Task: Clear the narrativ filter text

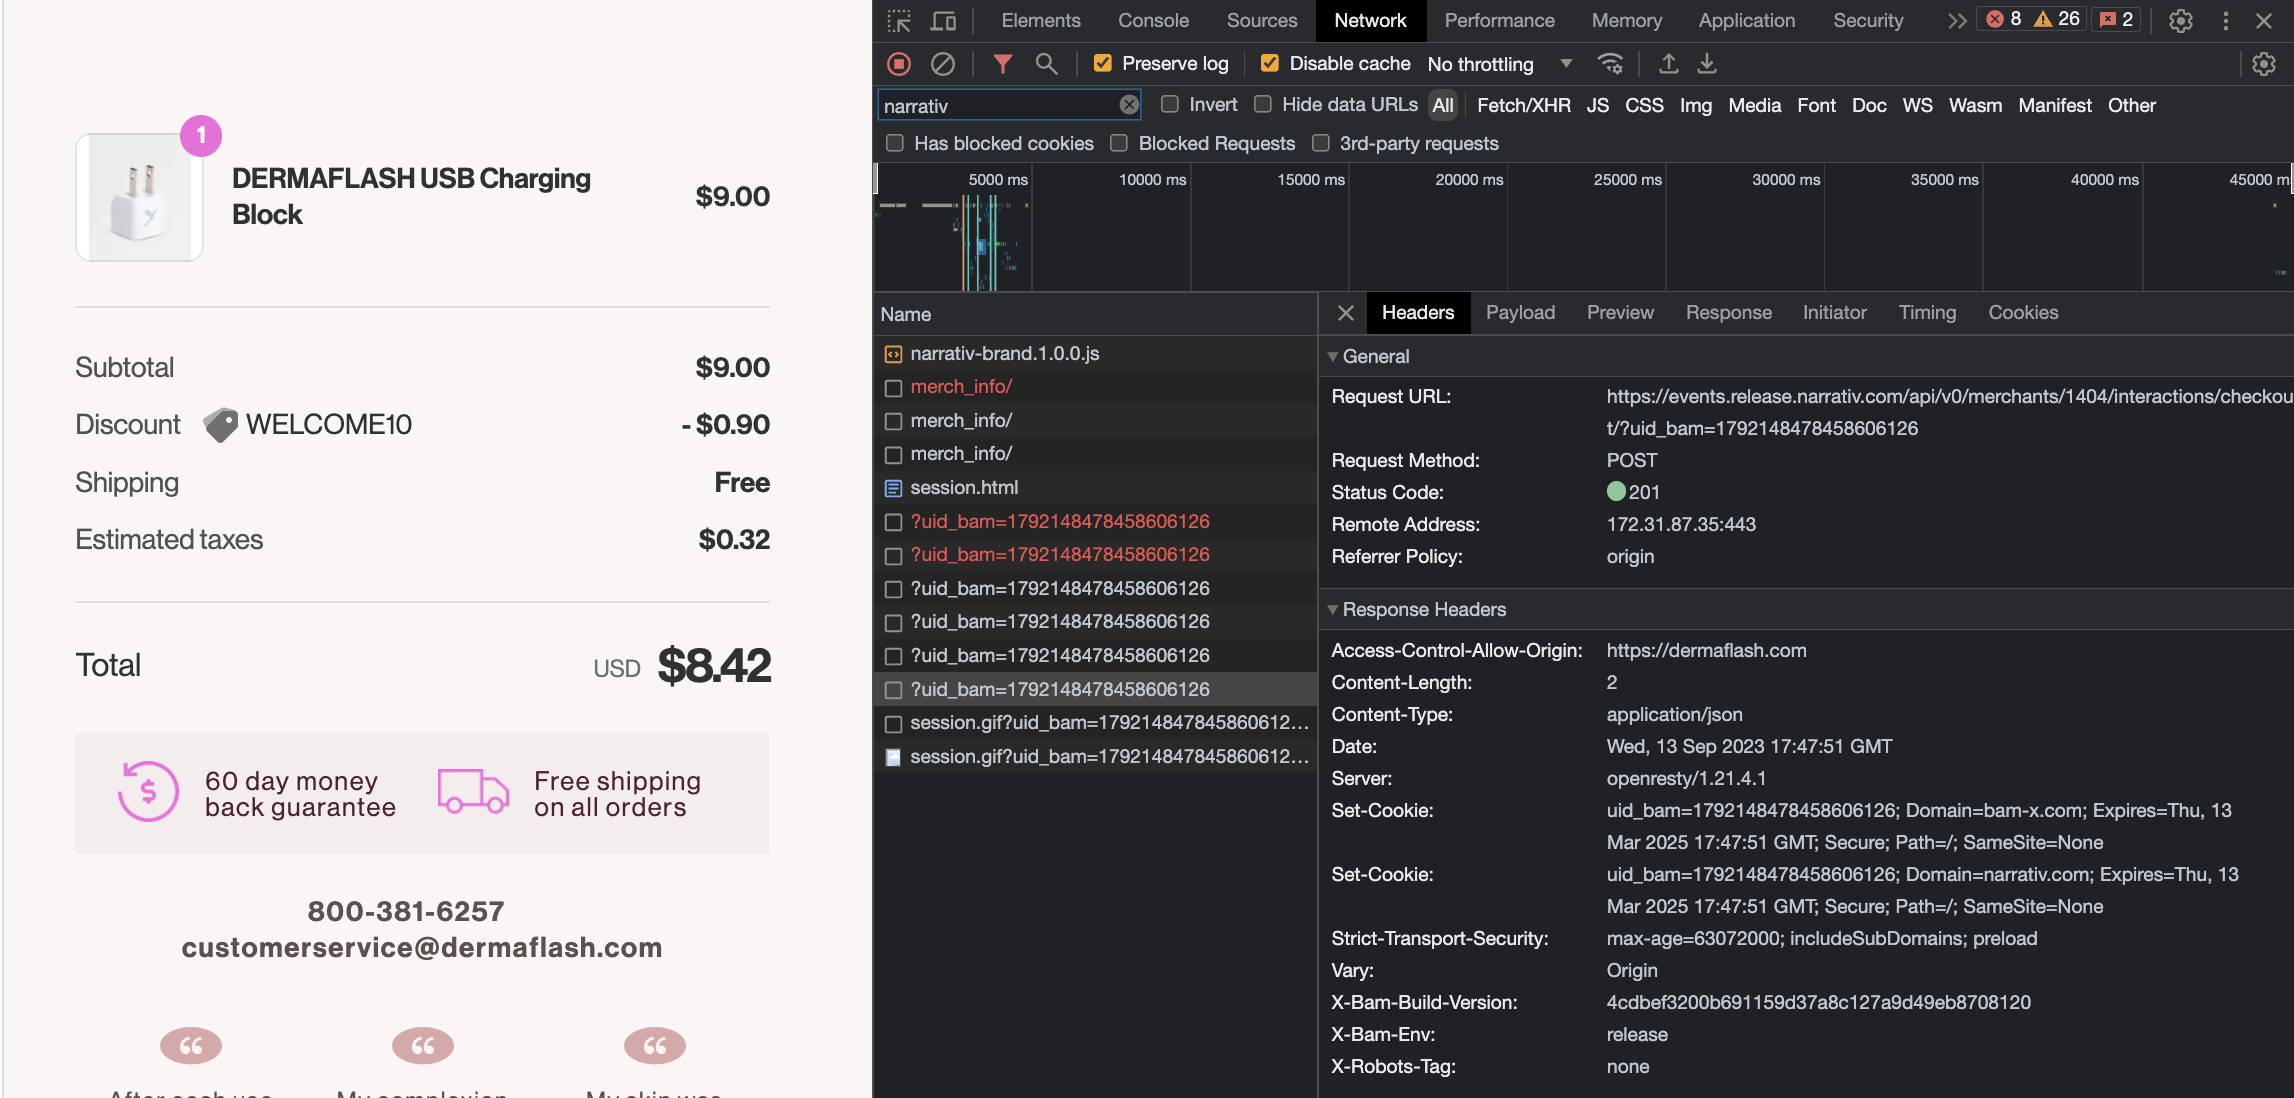Action: click(1129, 105)
